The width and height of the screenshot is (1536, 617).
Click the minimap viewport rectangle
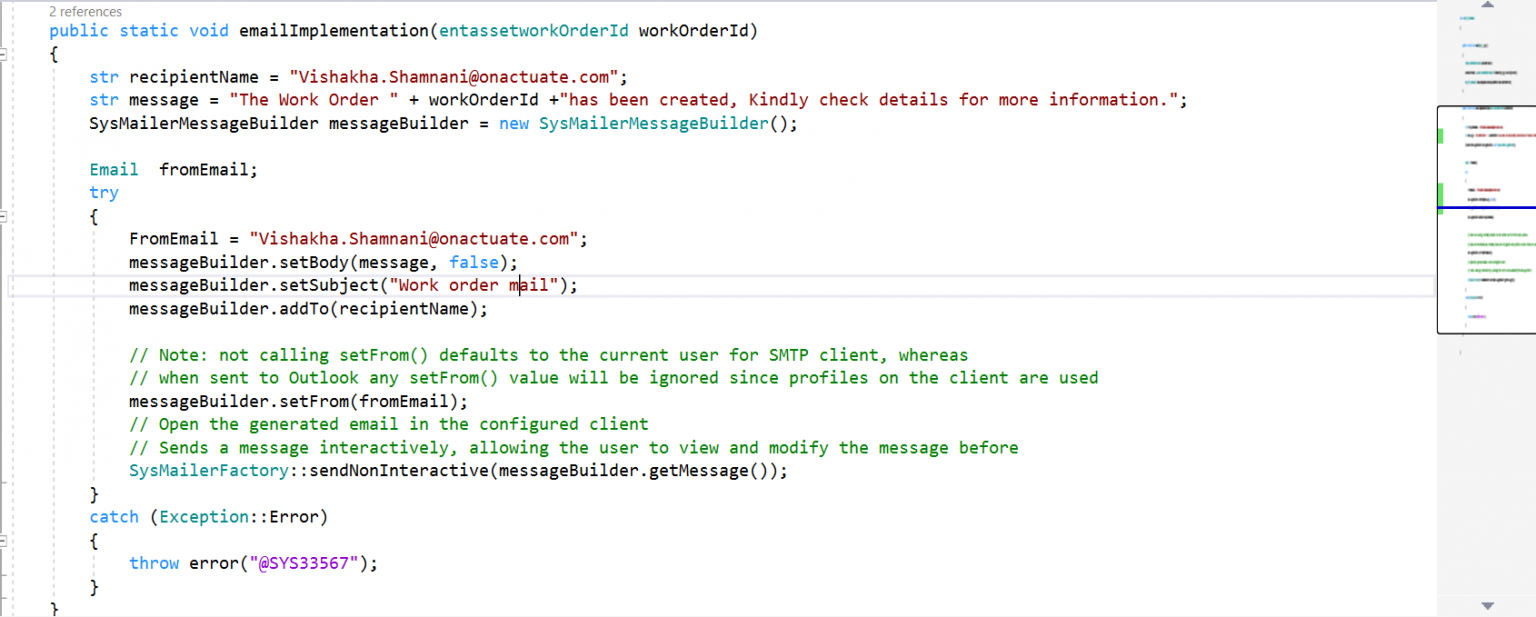click(1486, 220)
